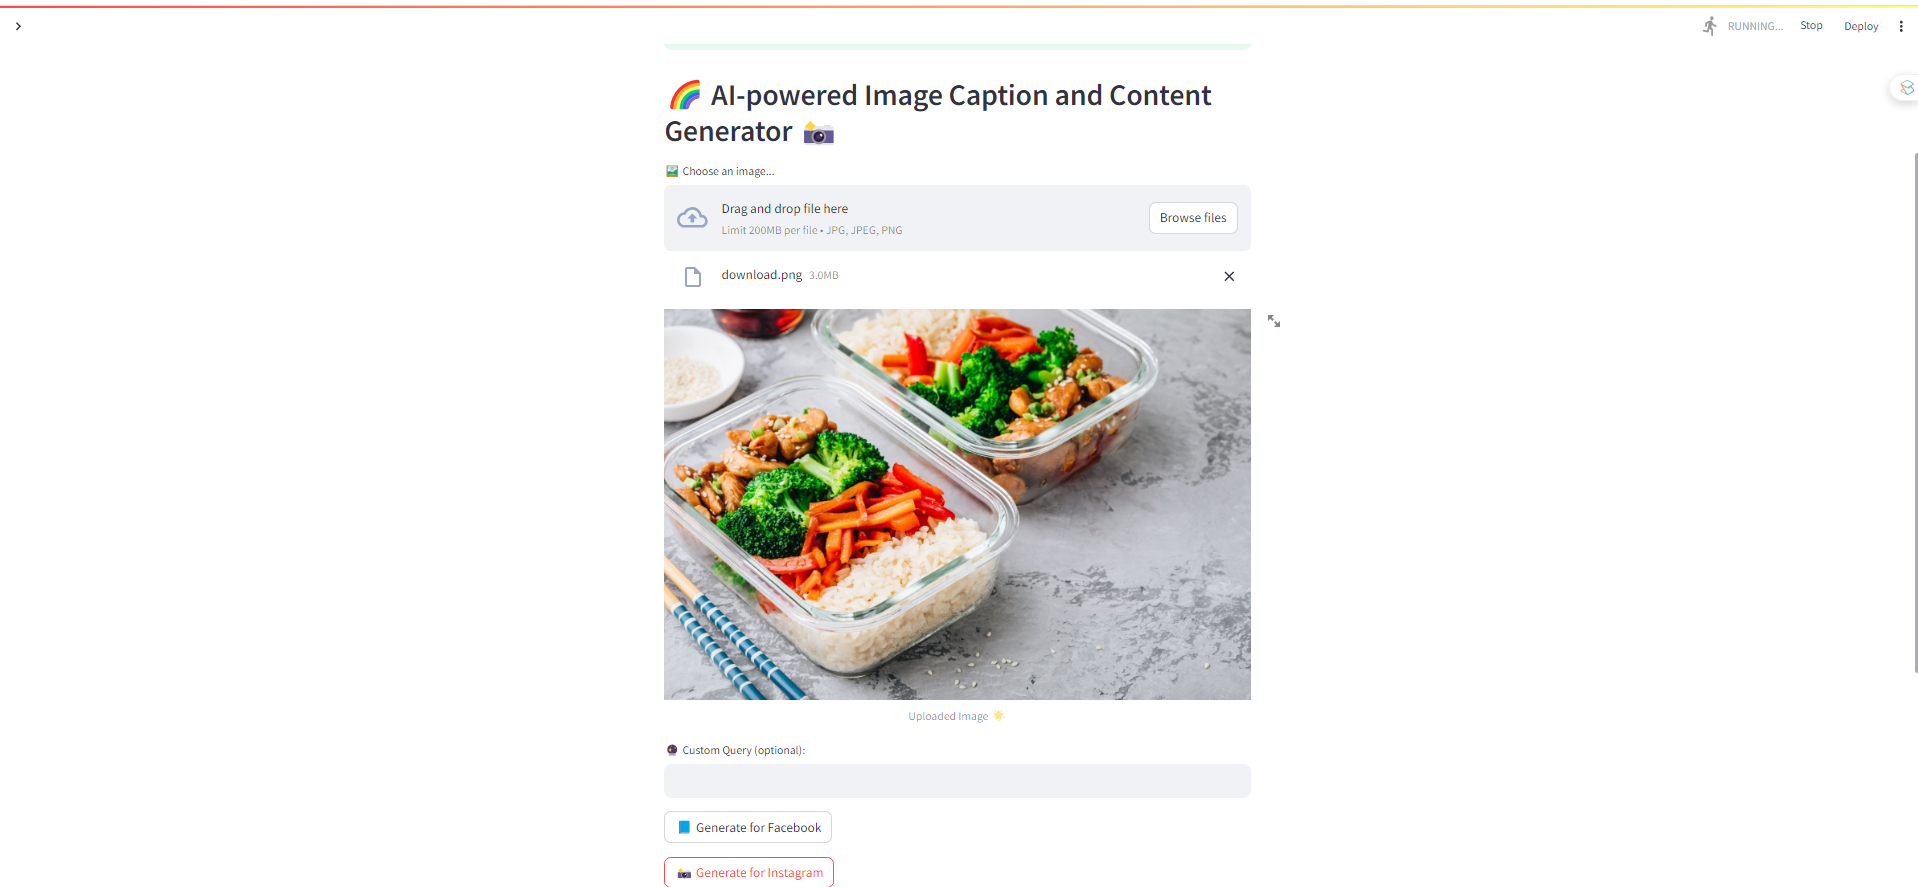View the uploaded image fullscreen
The height and width of the screenshot is (887, 1918).
point(1274,321)
